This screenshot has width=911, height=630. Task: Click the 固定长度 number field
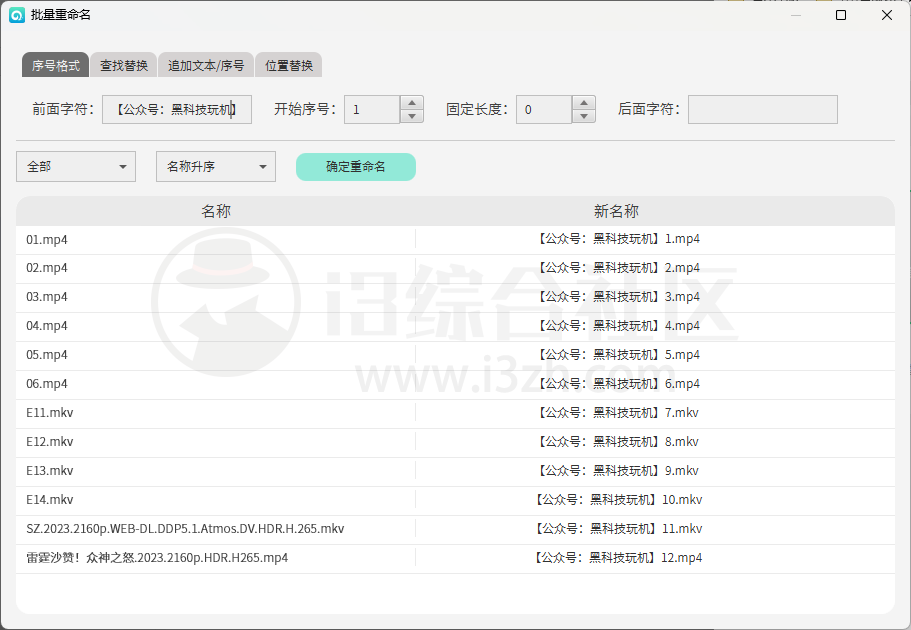[x=544, y=109]
